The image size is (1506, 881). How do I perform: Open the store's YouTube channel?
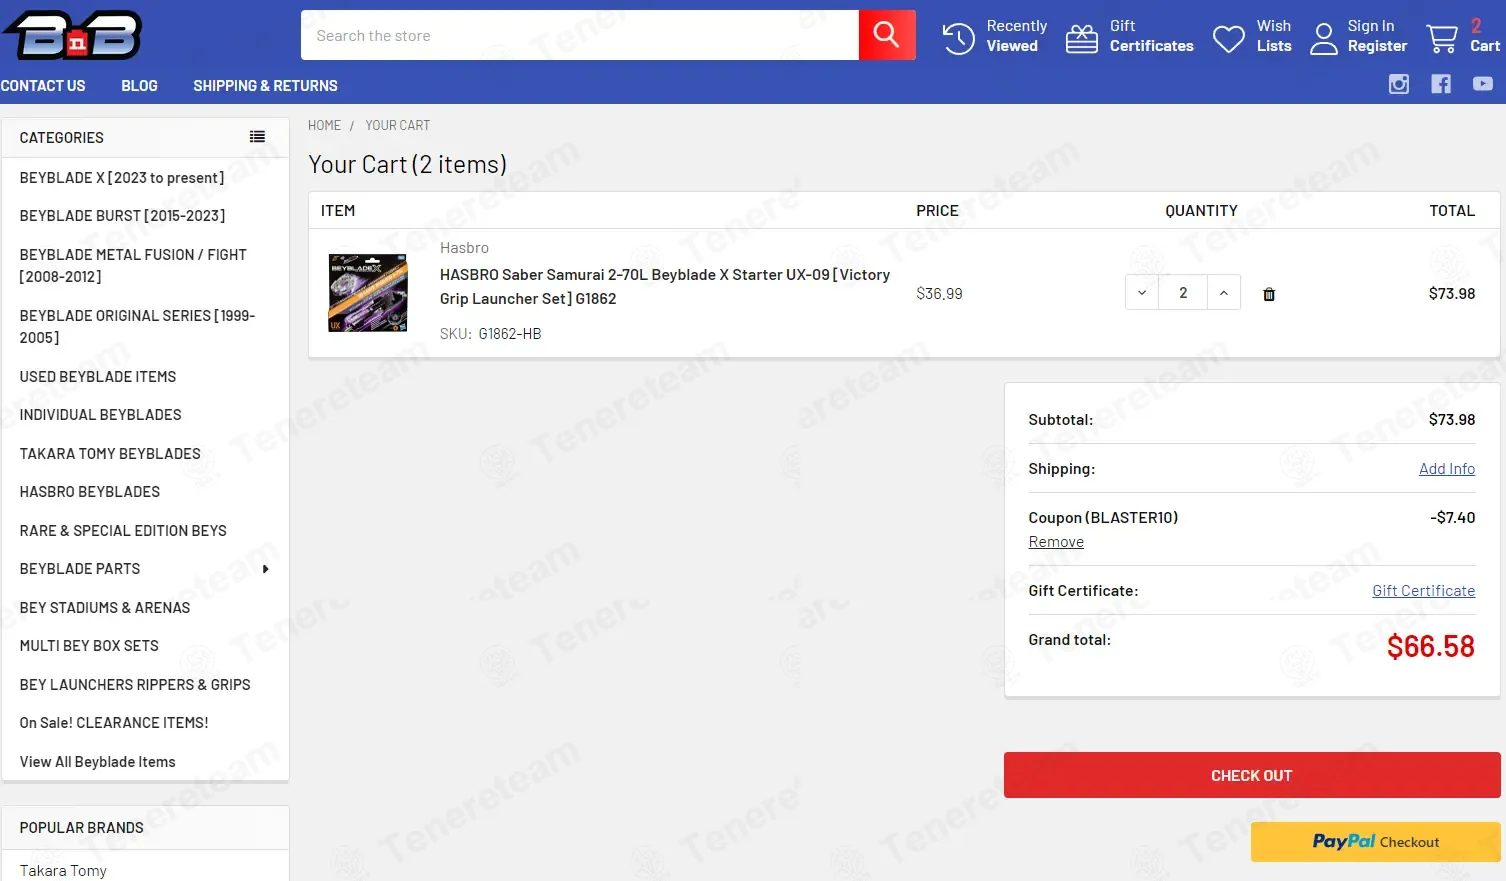point(1482,84)
